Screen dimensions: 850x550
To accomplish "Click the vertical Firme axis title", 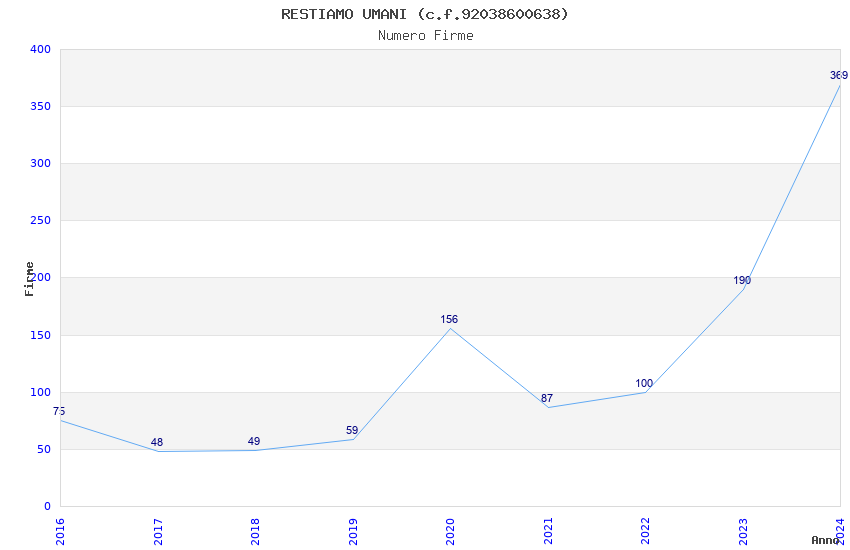I will [30, 278].
